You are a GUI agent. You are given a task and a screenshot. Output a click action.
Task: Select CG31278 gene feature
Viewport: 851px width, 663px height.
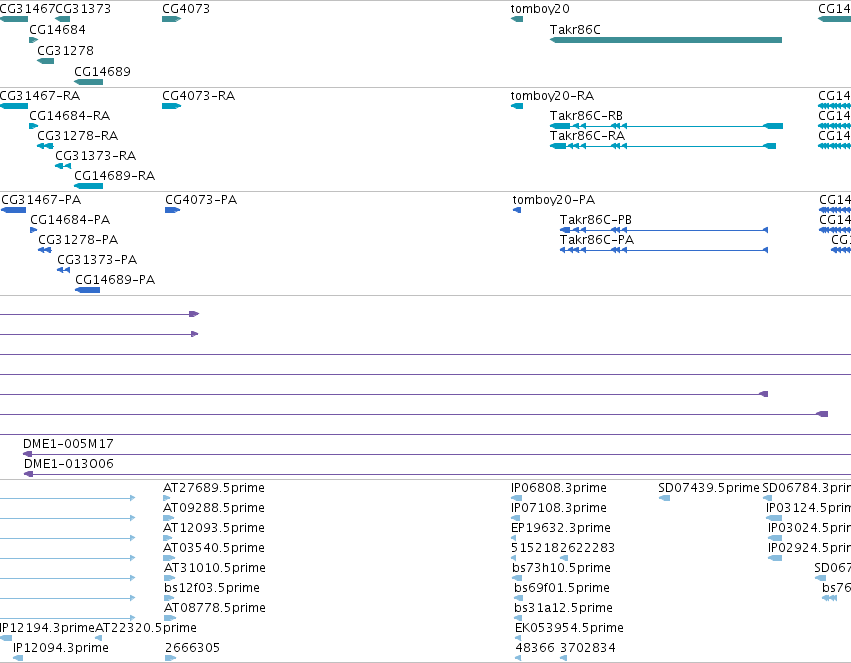[46, 61]
